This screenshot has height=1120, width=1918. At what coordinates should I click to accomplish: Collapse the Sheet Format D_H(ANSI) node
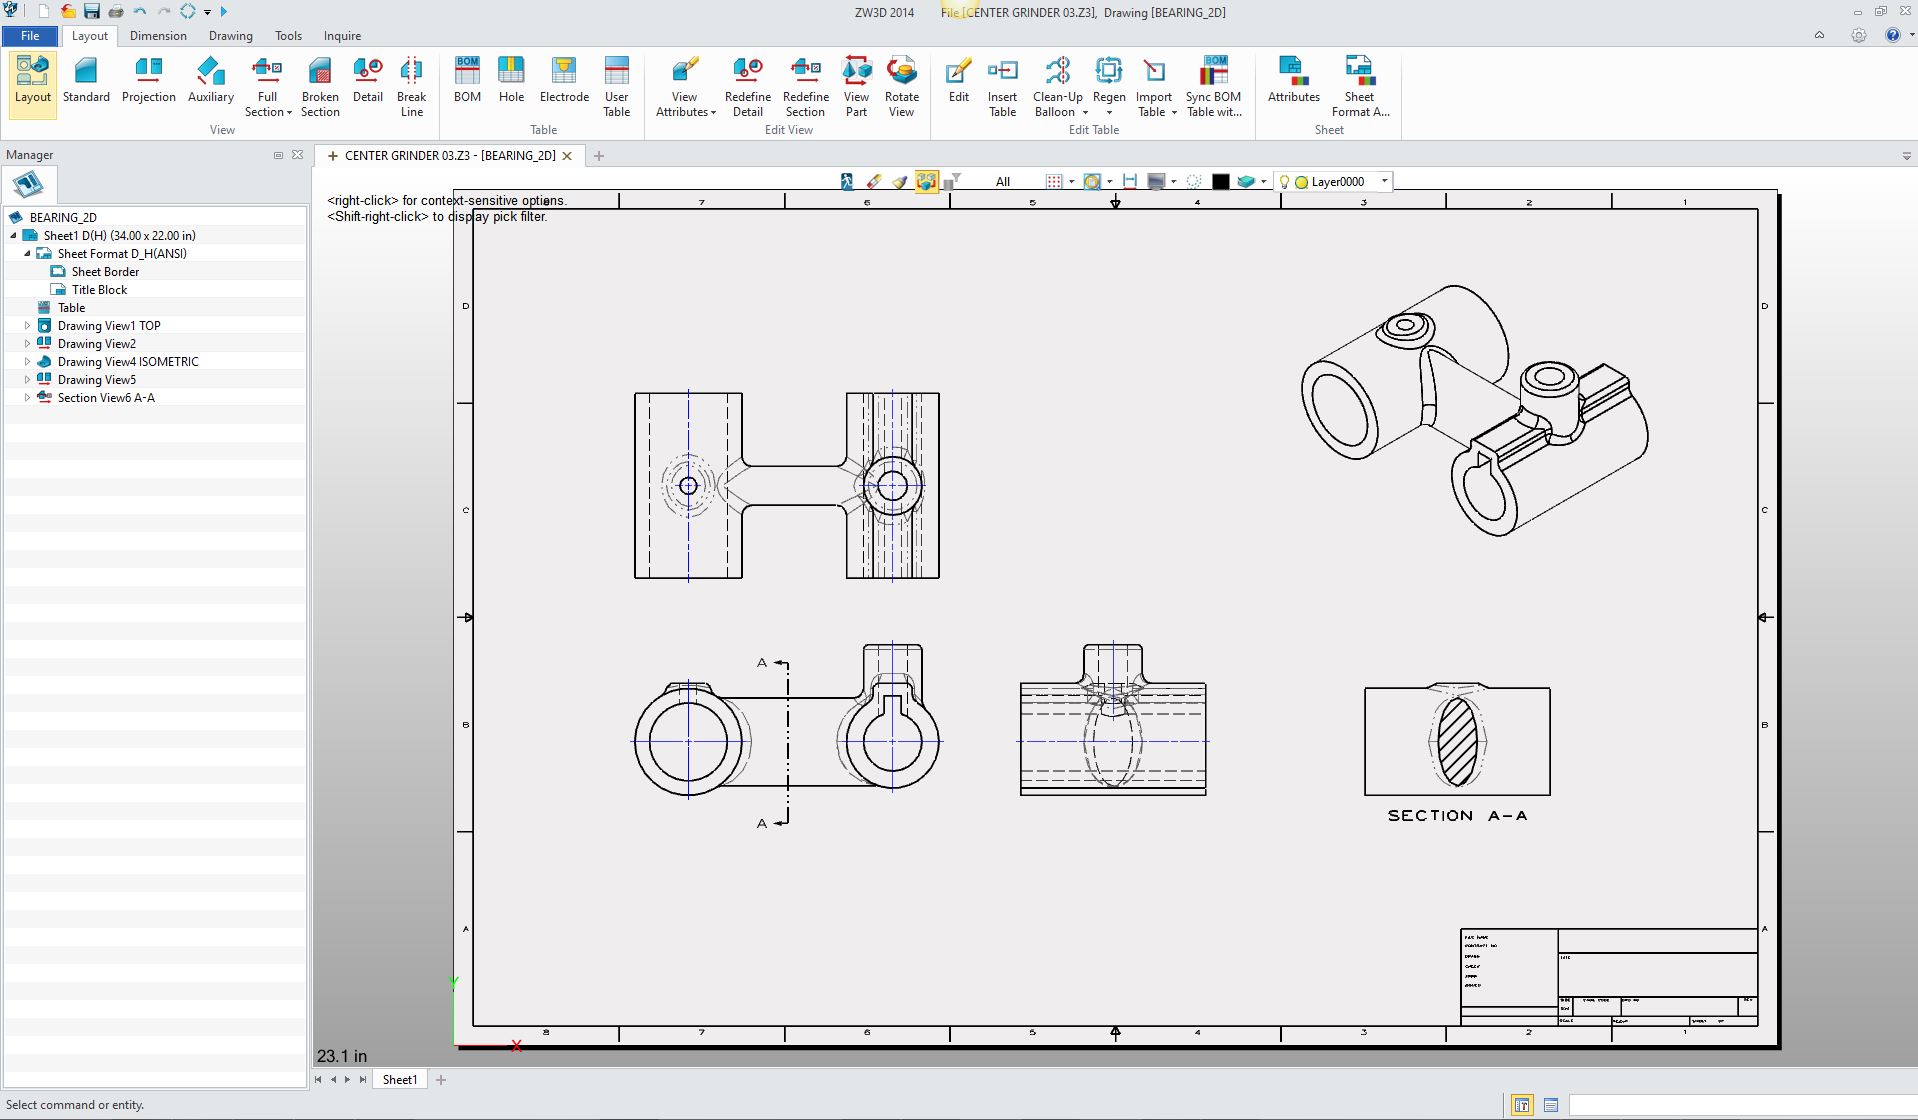27,254
